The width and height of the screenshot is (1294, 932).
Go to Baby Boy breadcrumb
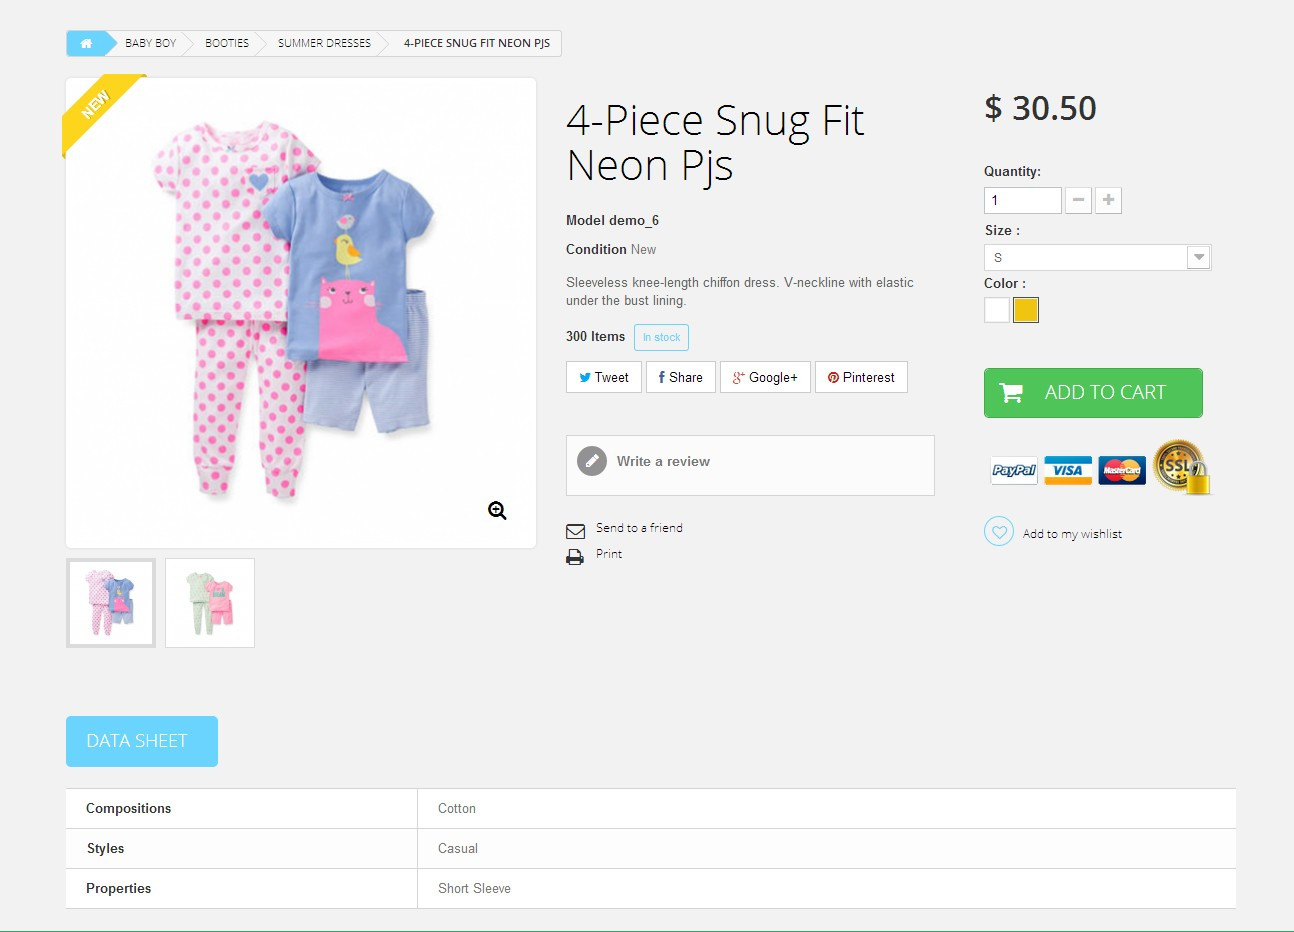pos(150,43)
